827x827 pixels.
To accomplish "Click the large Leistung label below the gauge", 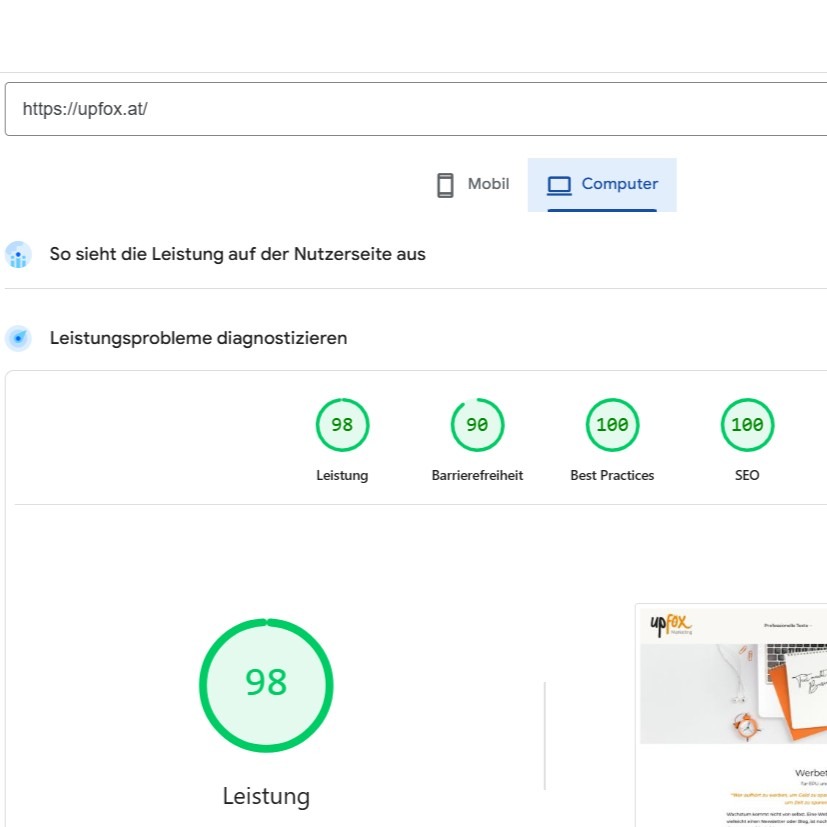I will tap(266, 797).
